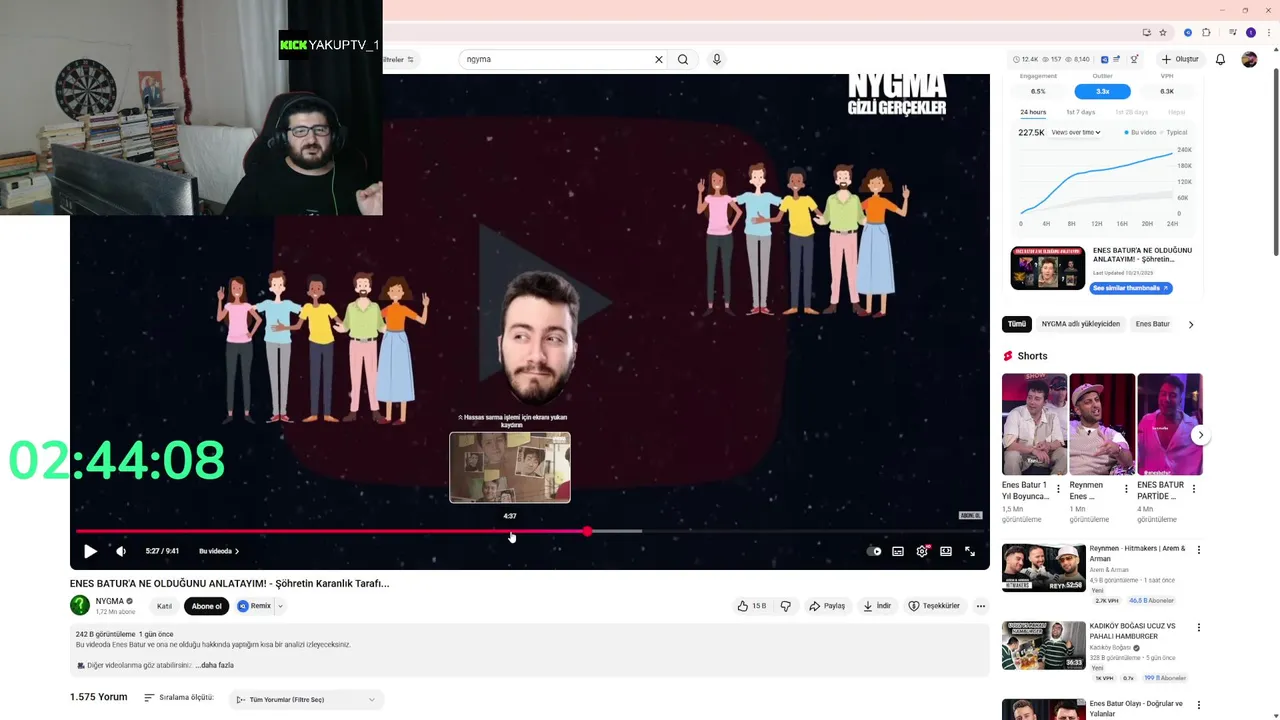Click the 4:37 seek preview thumbnail
This screenshot has width=1280, height=720.
pos(510,467)
